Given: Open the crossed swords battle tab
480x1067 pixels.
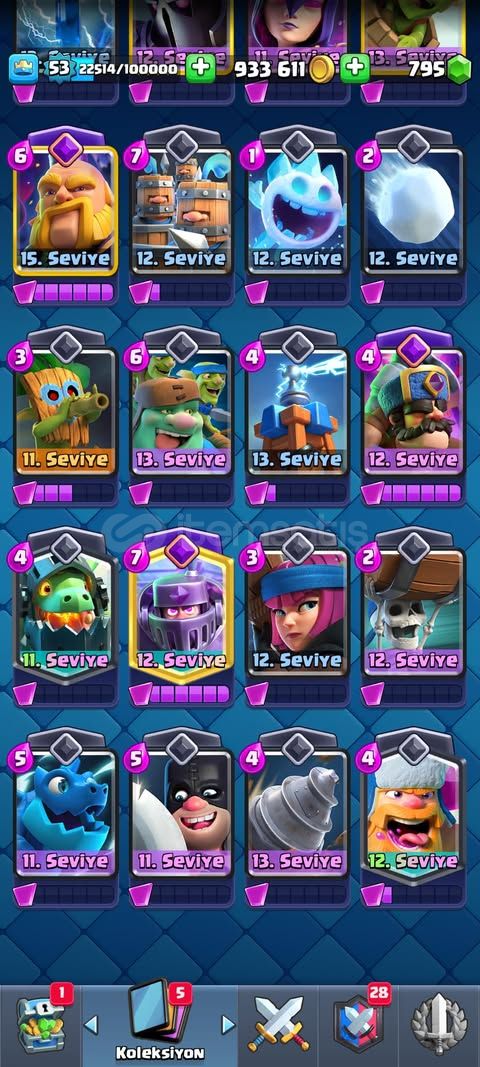Looking at the screenshot, I should point(278,1024).
